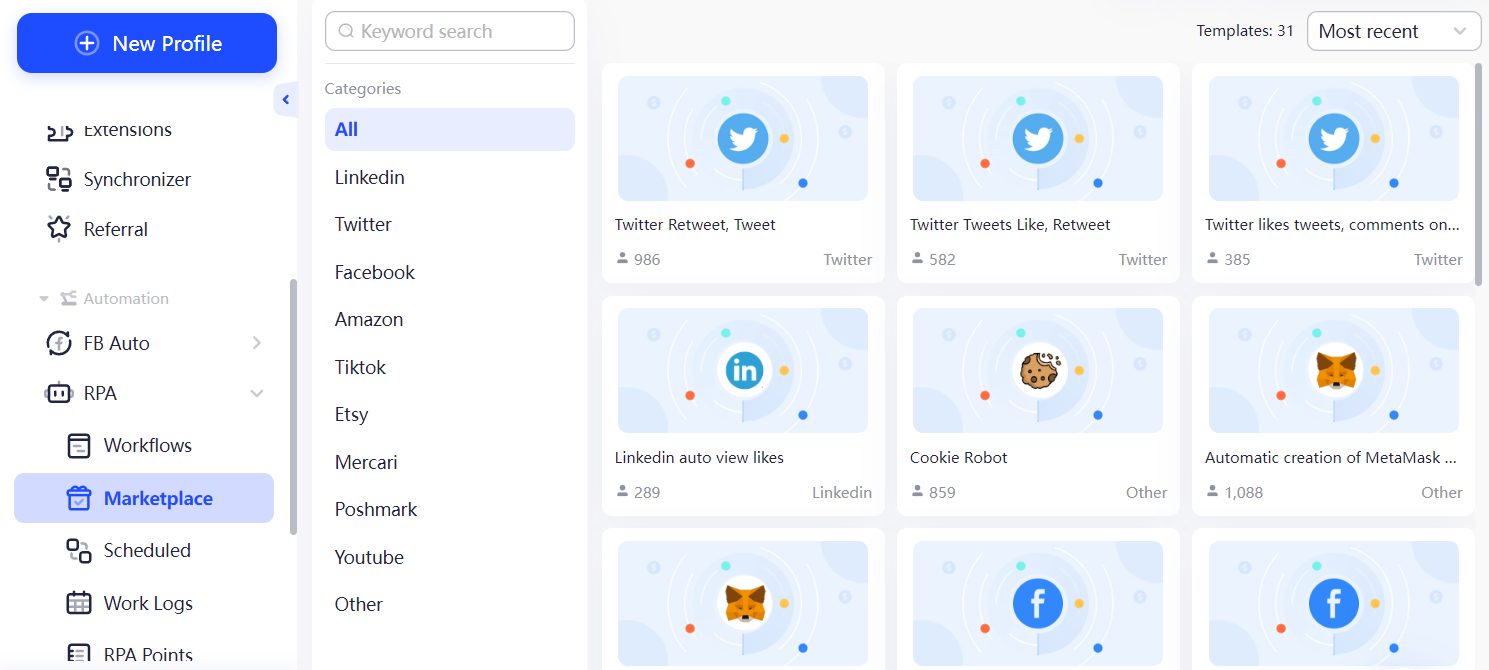Expand the FB Auto submenu arrow
The height and width of the screenshot is (670, 1489).
click(x=257, y=343)
